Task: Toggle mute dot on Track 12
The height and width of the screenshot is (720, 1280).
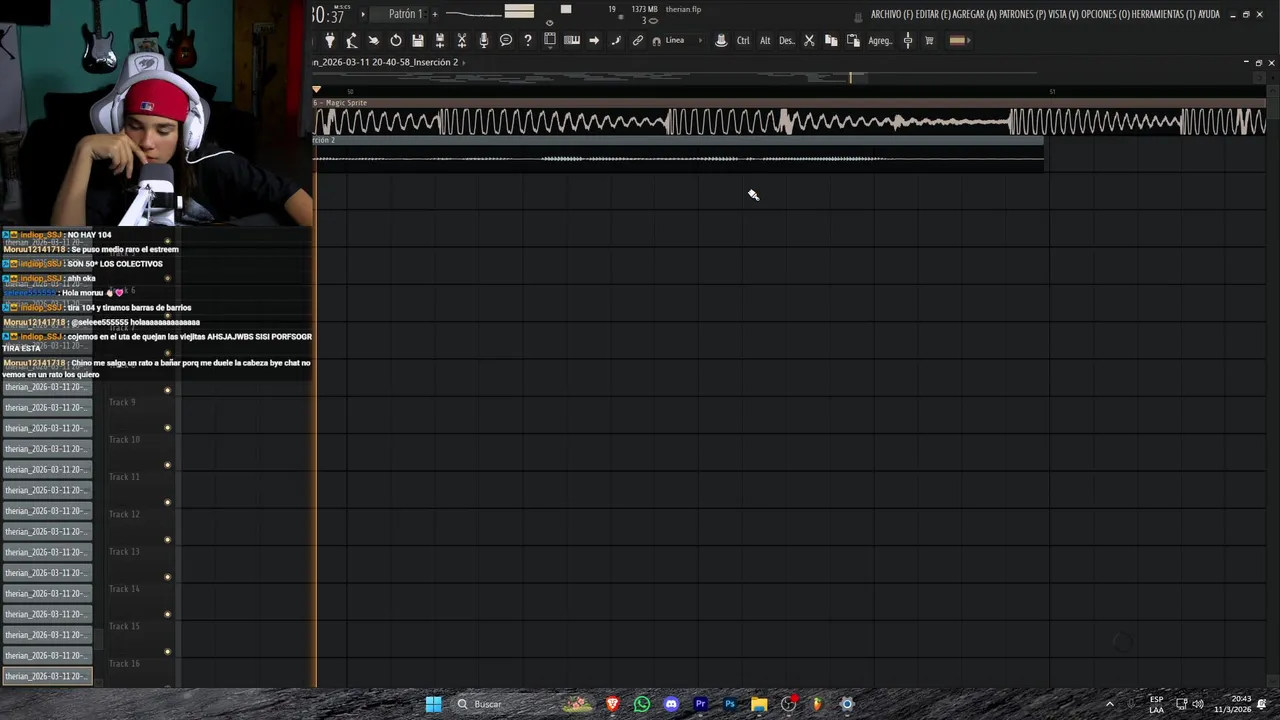Action: 167,502
